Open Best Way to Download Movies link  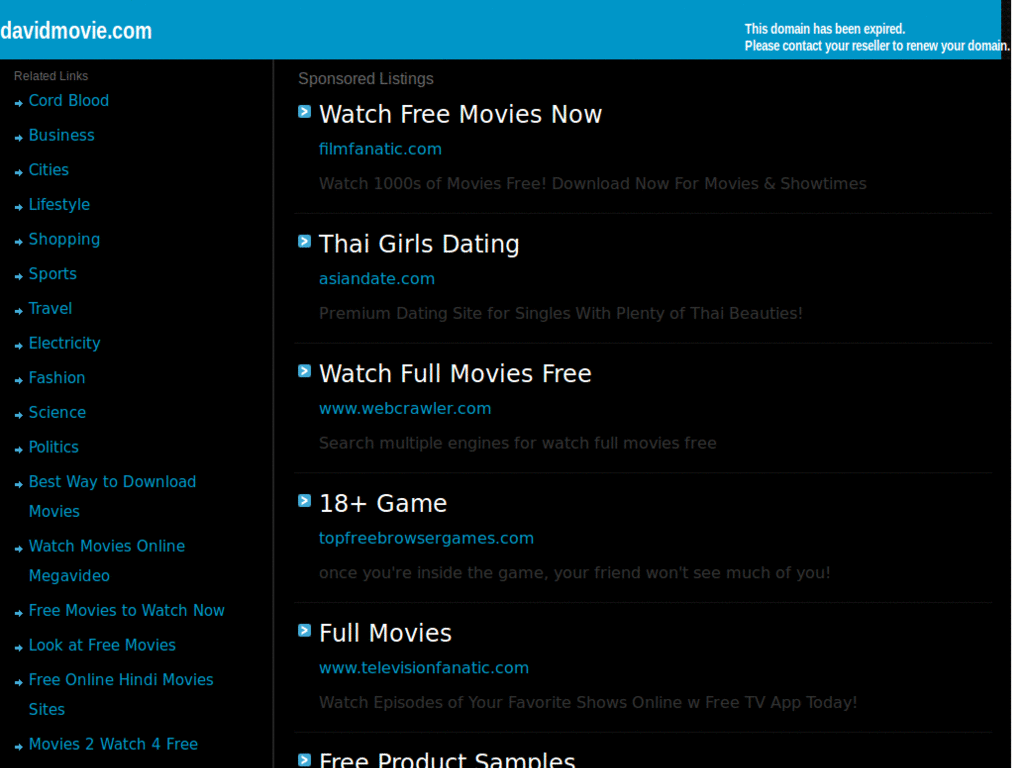point(112,496)
